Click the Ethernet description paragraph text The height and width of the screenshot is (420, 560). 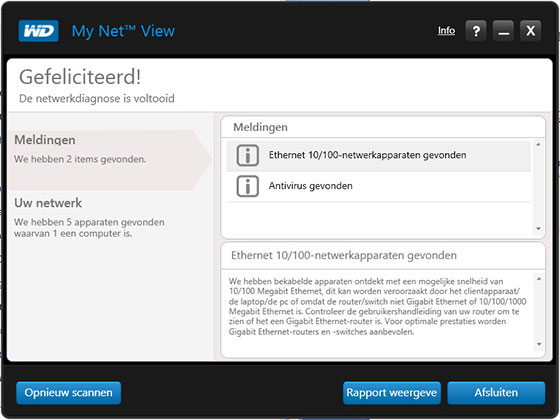coord(378,307)
